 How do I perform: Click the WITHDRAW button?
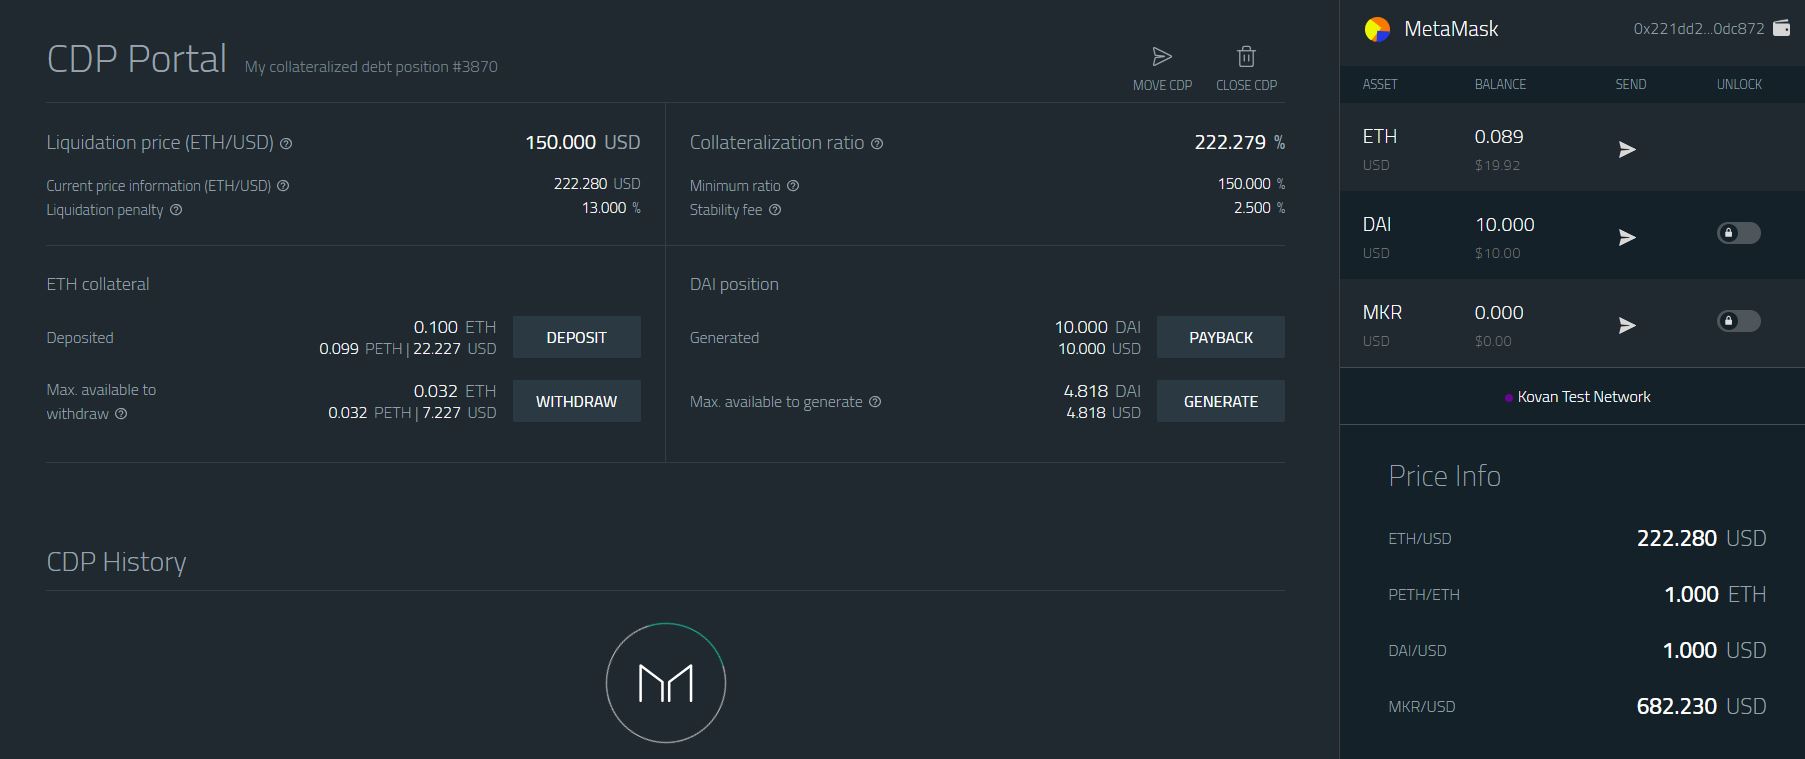click(577, 401)
